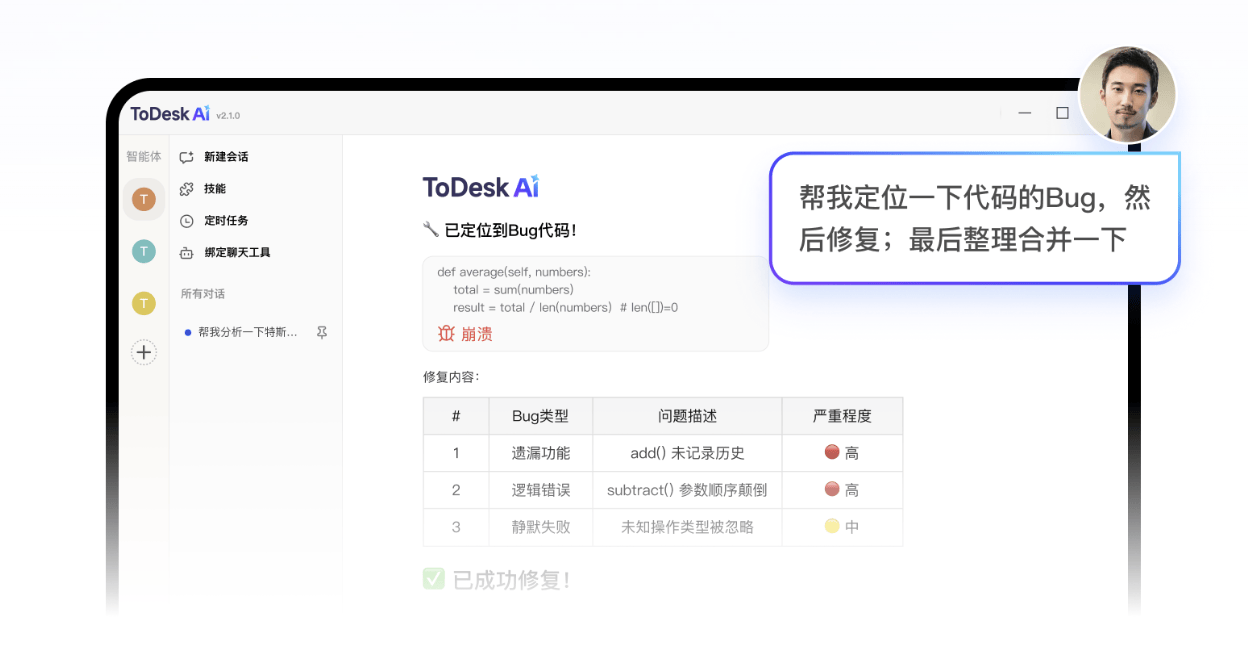Click the green checkmark beside 已成功修复
This screenshot has width=1248, height=663.
tap(433, 579)
